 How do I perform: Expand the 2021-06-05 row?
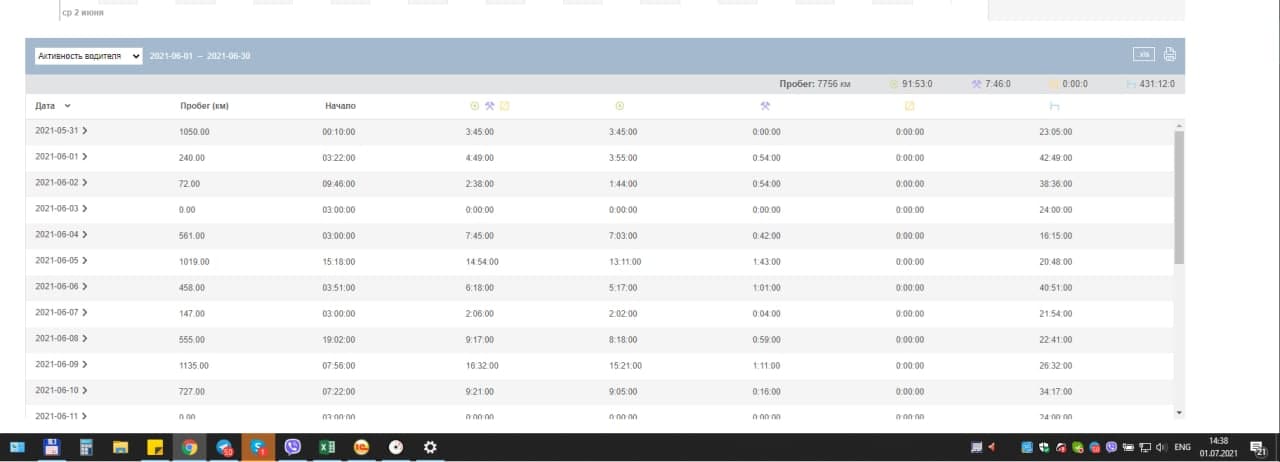85,261
